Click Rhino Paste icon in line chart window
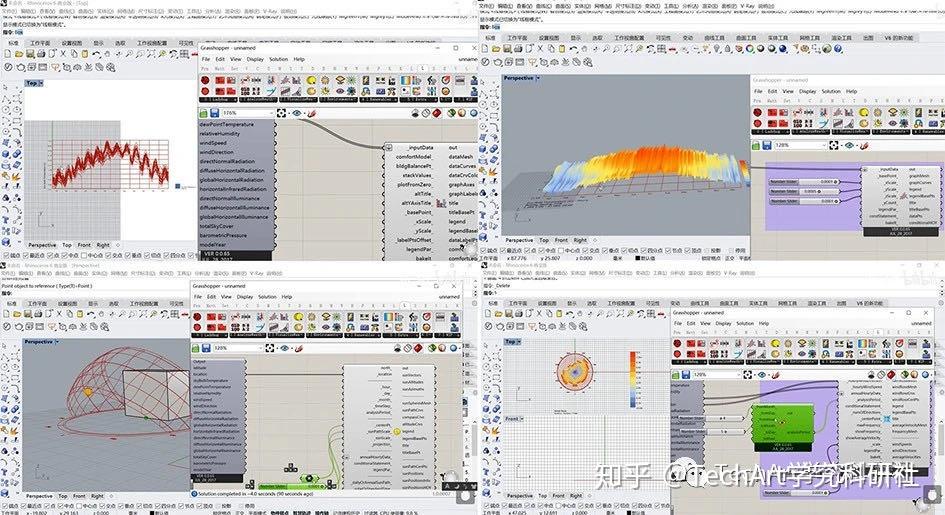This screenshot has width=945, height=515. coord(84,54)
